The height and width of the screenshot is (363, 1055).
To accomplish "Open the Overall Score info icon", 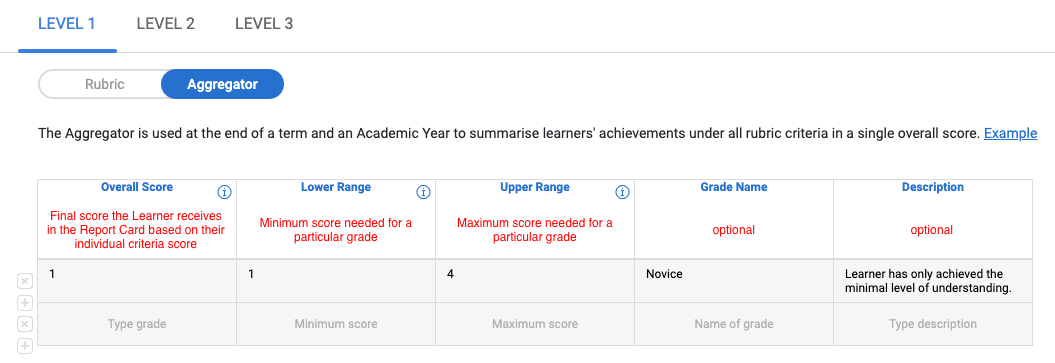I will [225, 192].
